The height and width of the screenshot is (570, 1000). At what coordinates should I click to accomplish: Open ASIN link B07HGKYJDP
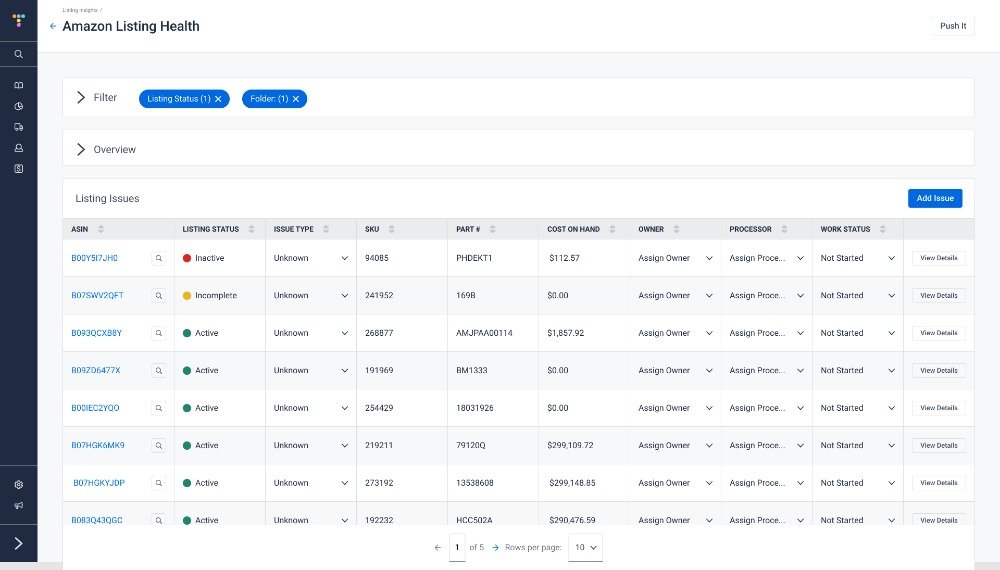(x=99, y=483)
